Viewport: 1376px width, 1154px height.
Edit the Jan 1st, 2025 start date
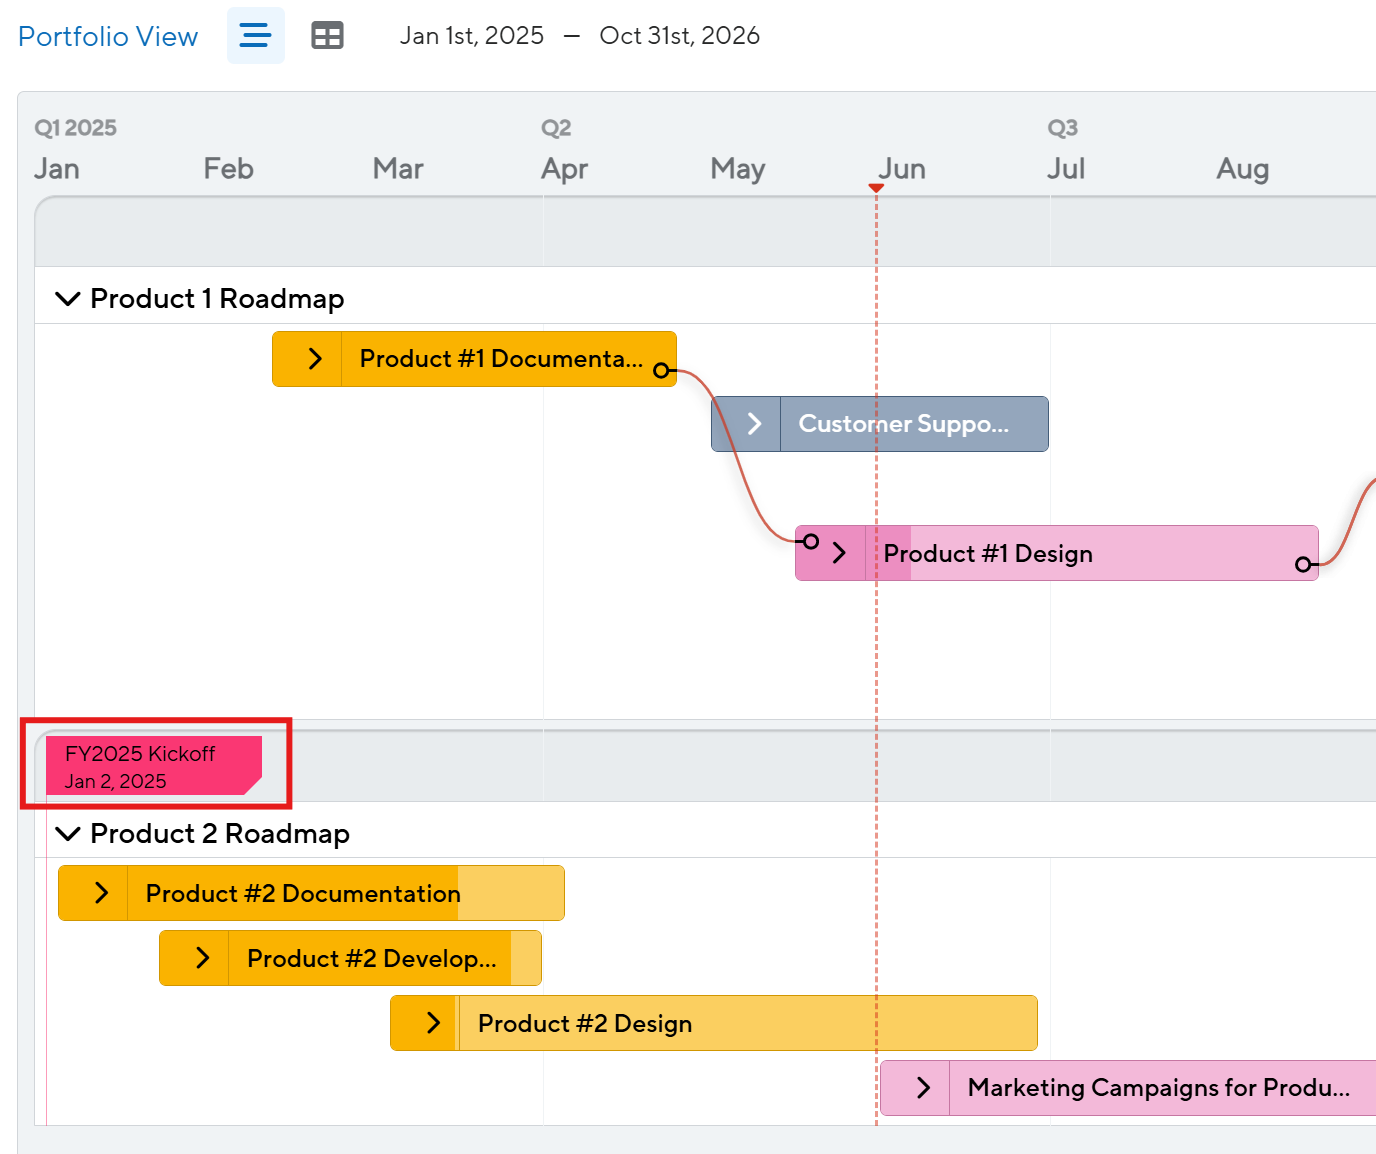471,36
